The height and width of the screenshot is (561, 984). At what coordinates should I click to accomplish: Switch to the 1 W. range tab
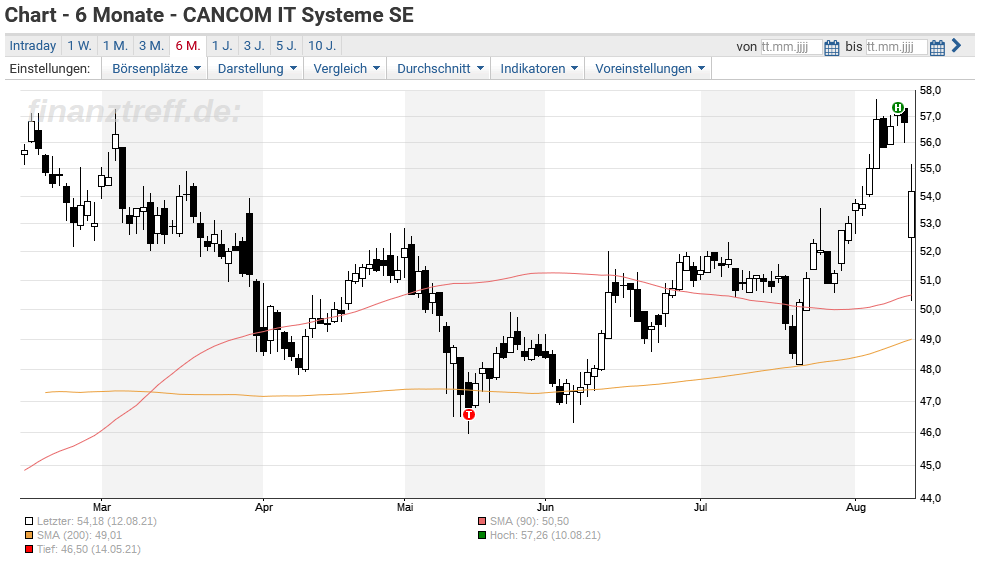[80, 46]
